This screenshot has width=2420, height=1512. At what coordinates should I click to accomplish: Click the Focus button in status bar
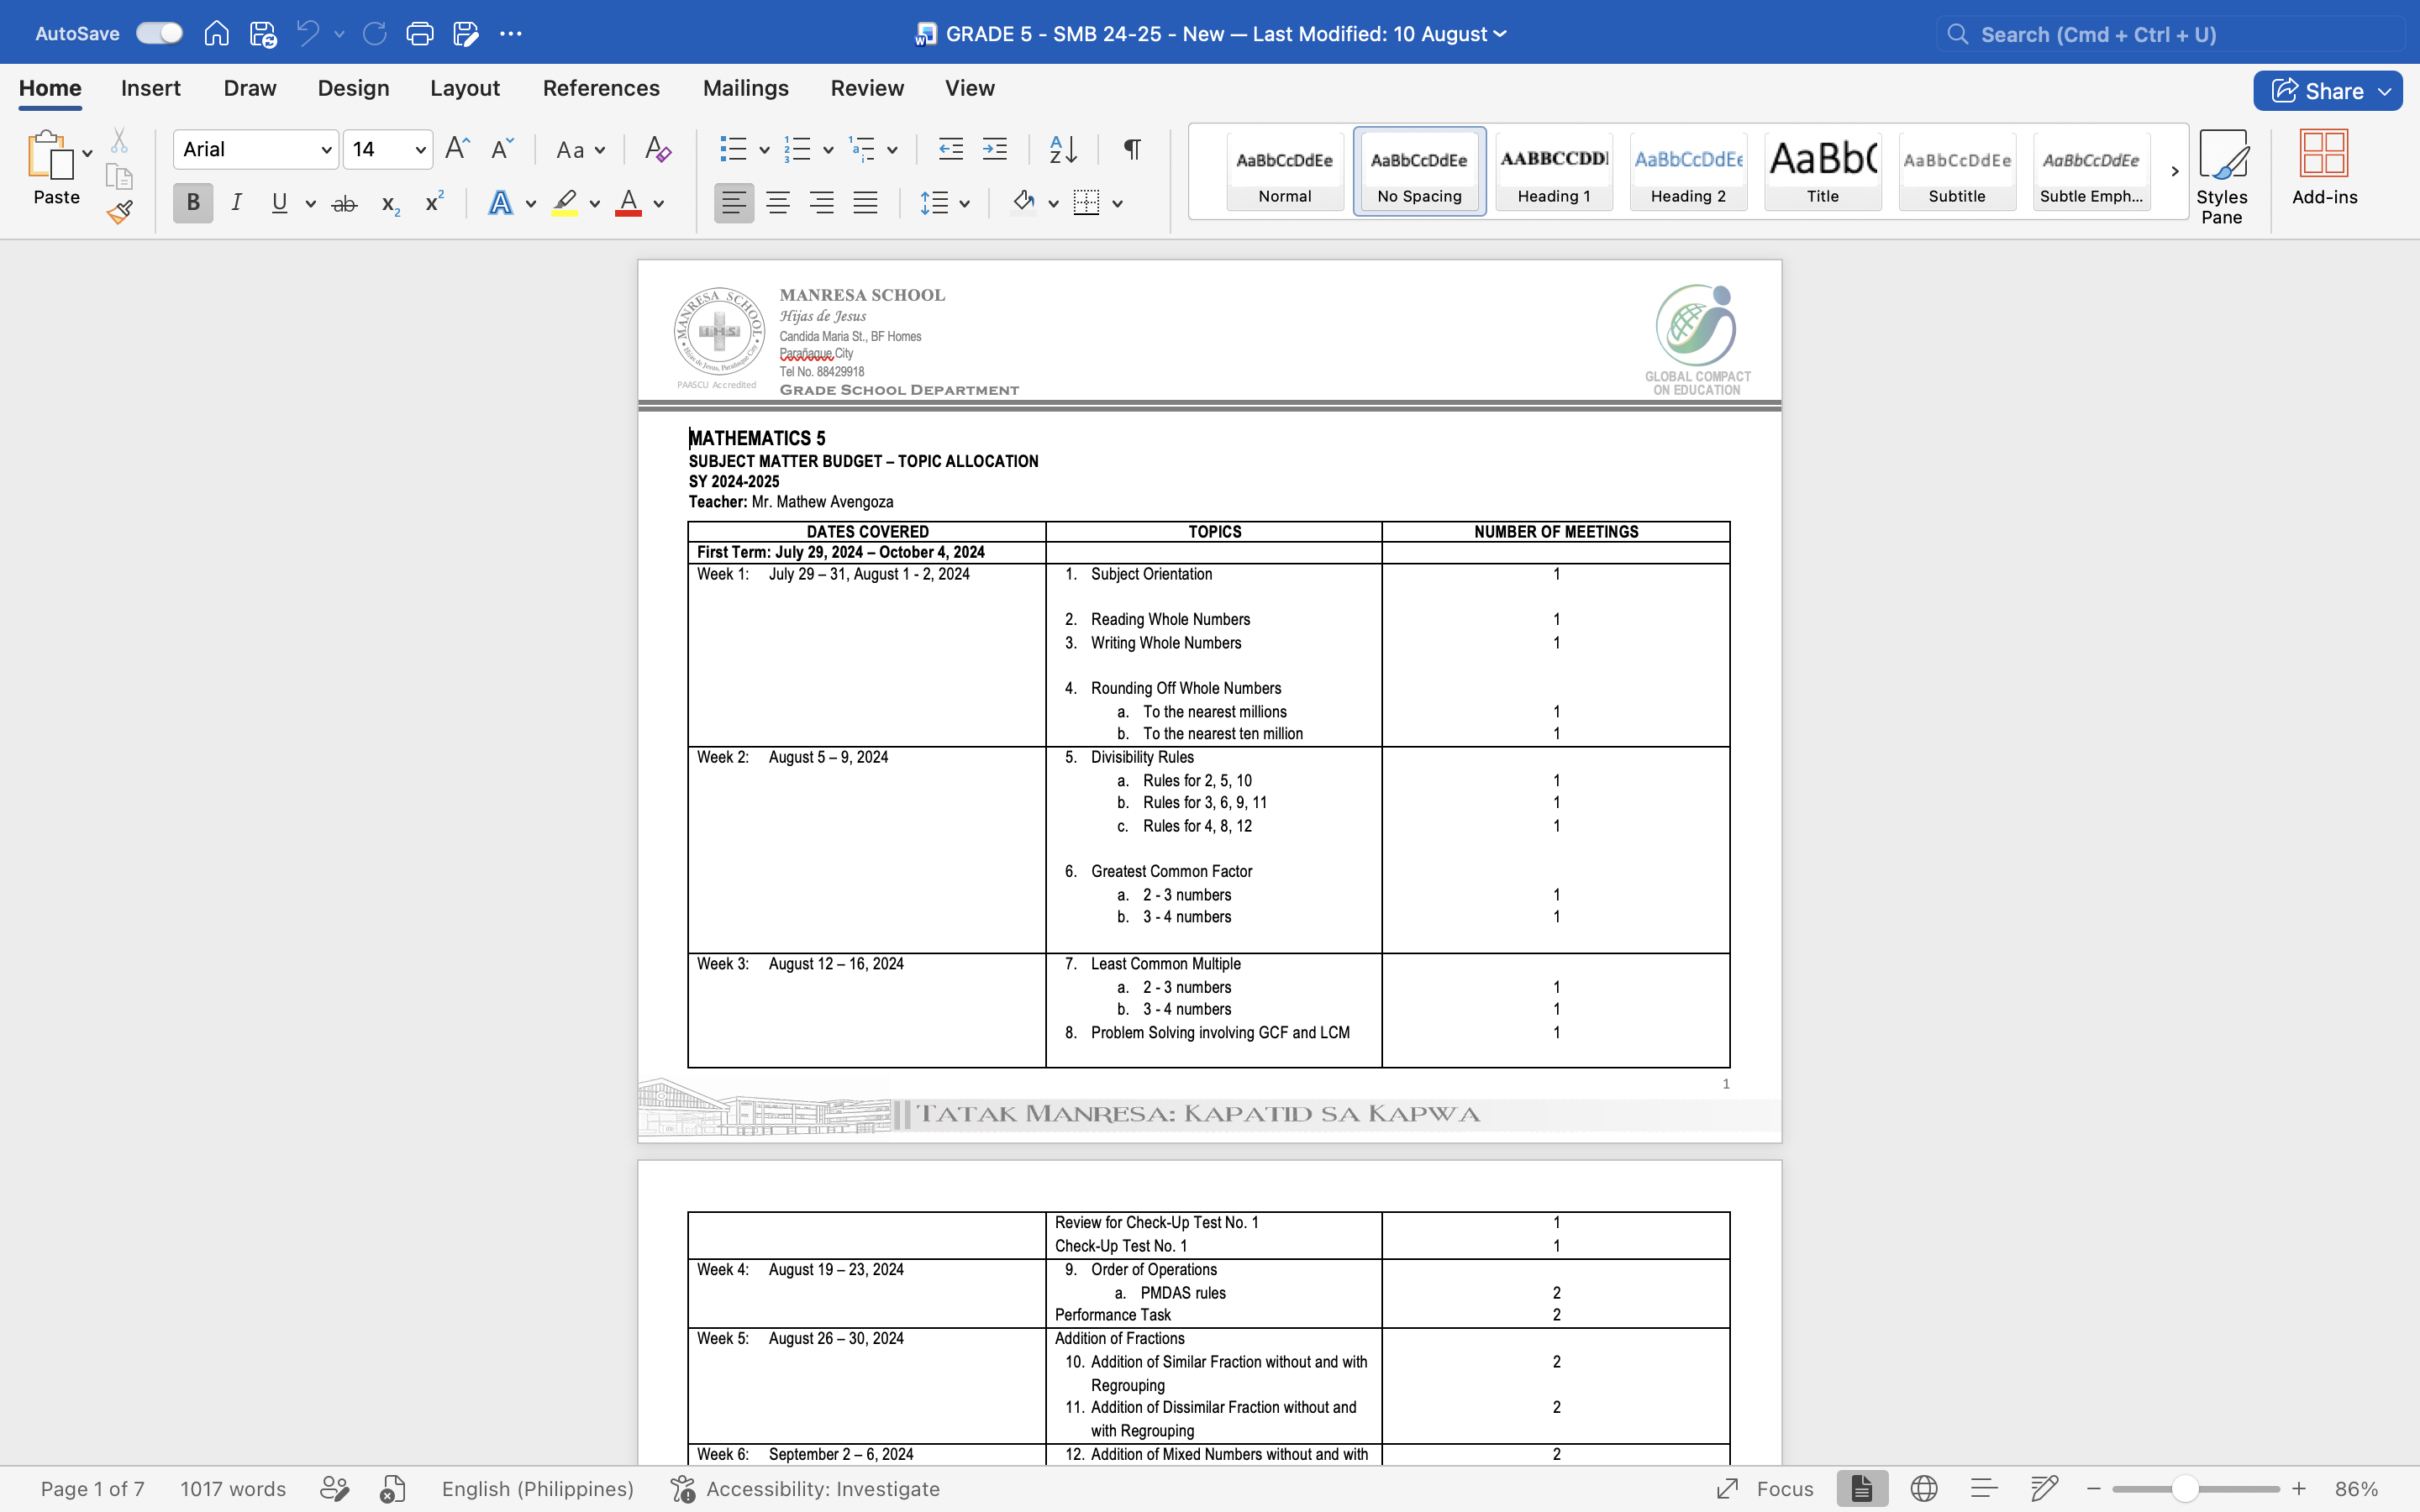coord(1765,1488)
